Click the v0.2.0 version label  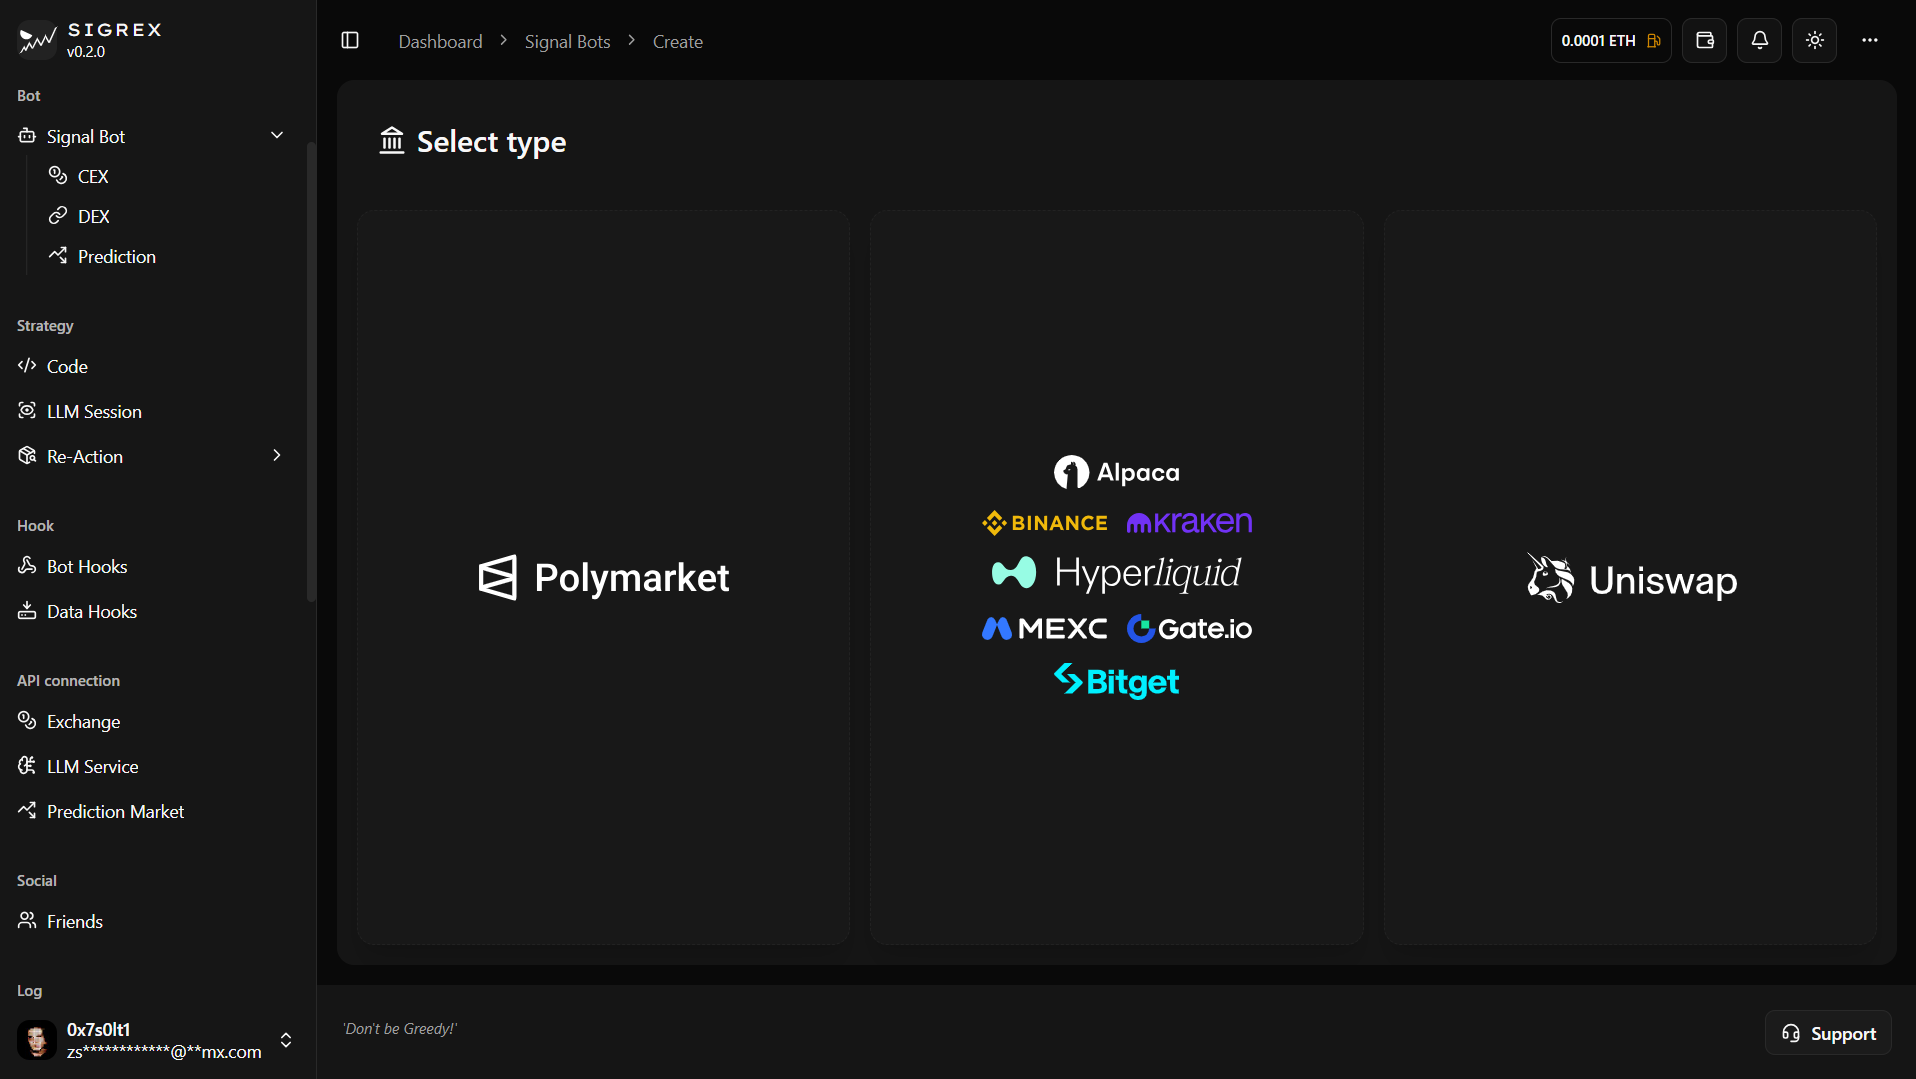(x=86, y=52)
